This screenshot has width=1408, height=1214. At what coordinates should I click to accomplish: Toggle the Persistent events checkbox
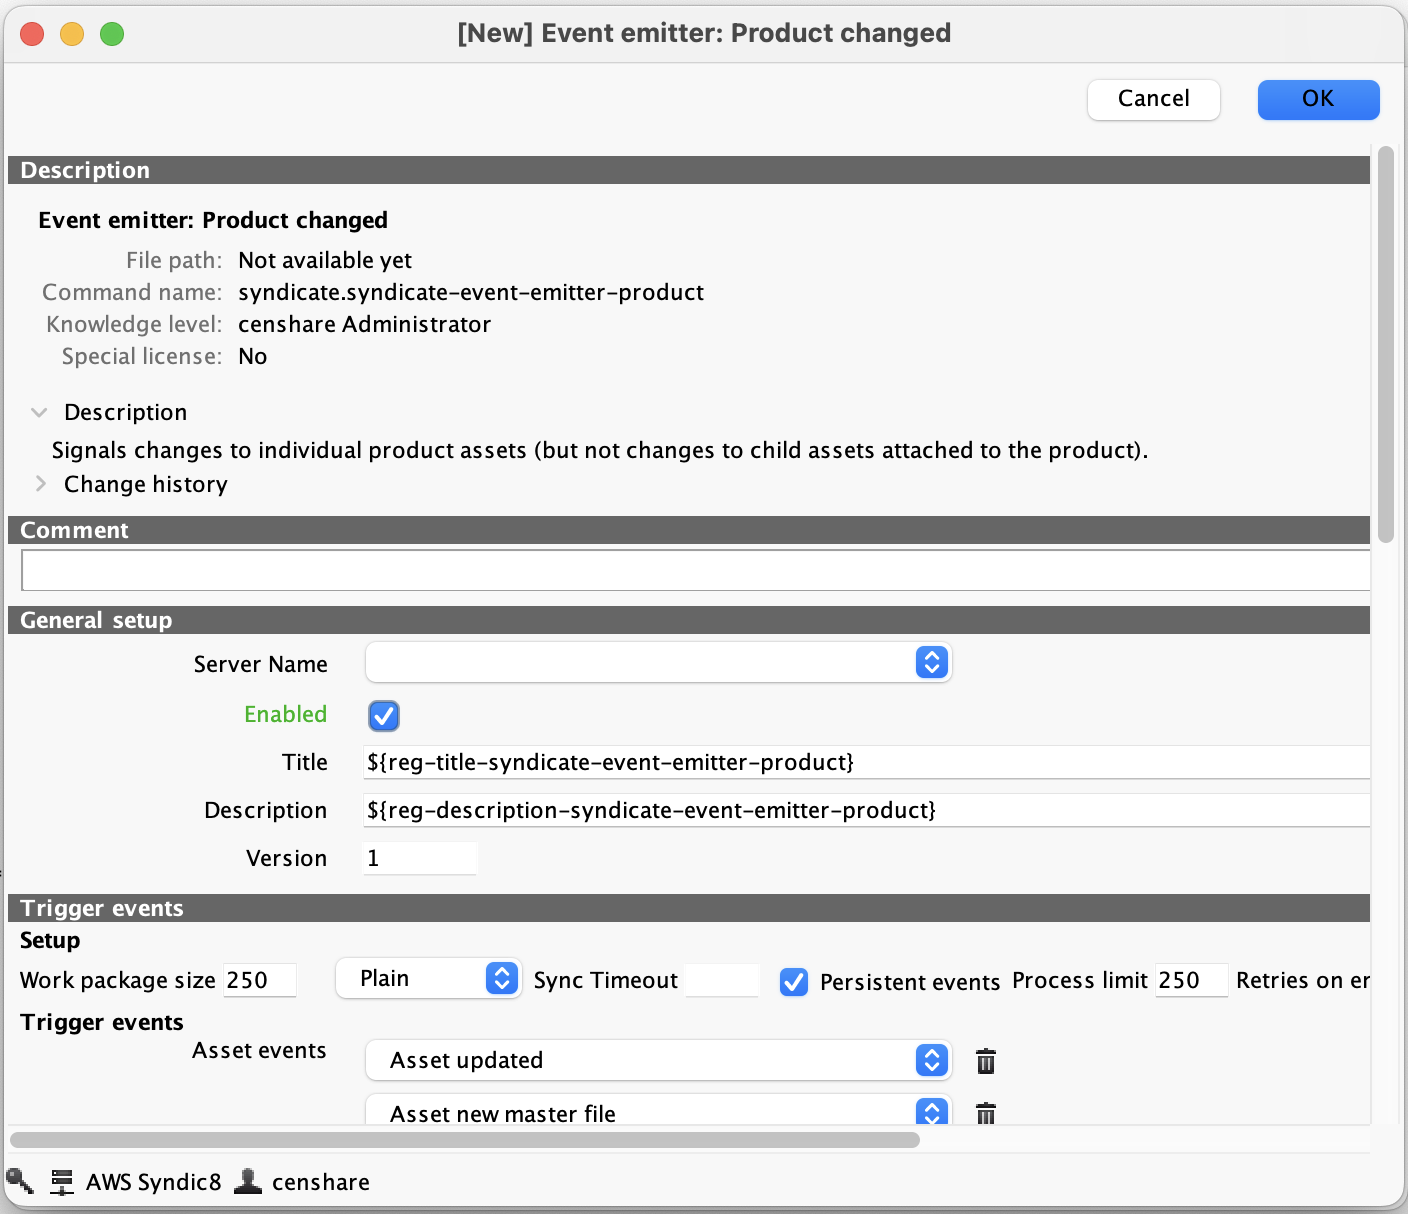[794, 982]
